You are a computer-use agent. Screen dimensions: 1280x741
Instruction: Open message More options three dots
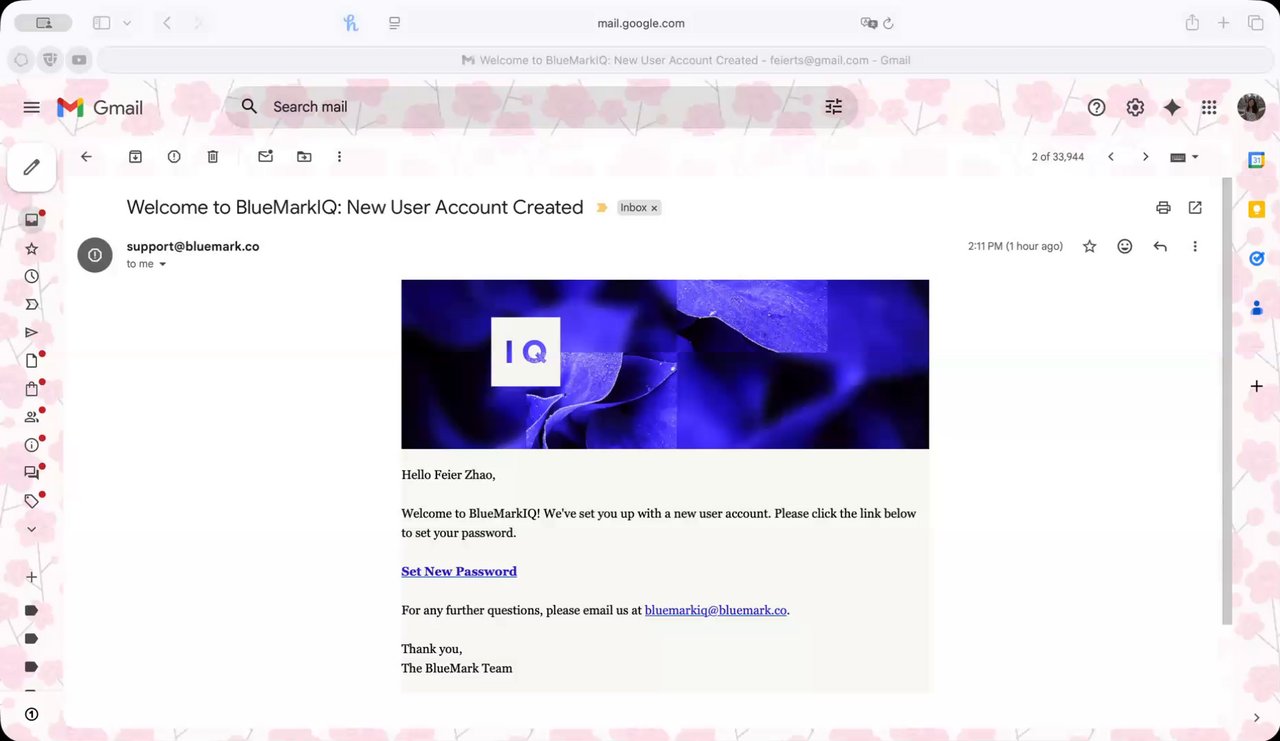point(1195,246)
